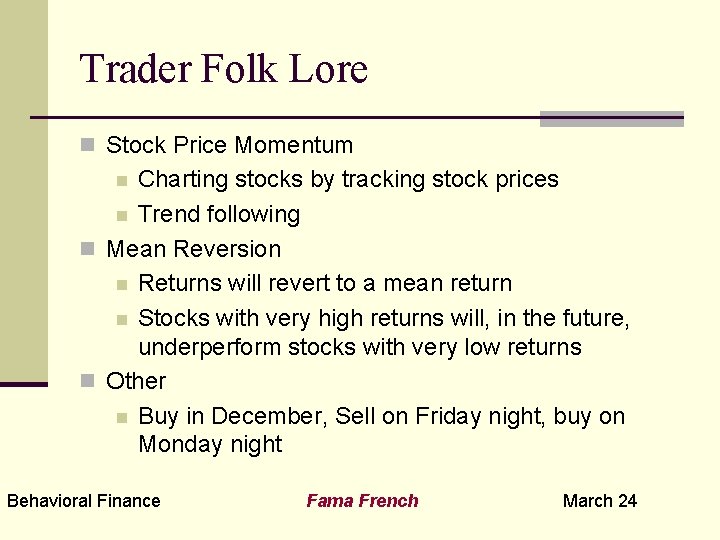Click the Fama French footer label
Viewport: 720px width, 540px height.
(362, 501)
